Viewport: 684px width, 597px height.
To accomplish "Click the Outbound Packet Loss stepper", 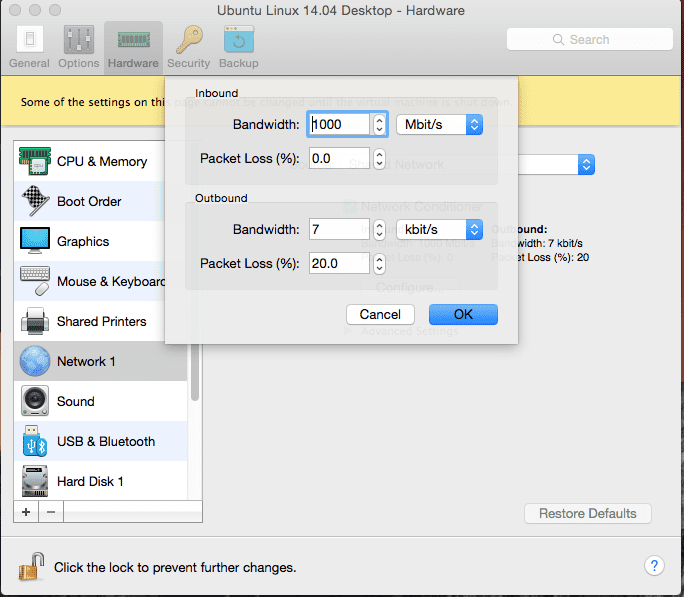I will coord(380,263).
